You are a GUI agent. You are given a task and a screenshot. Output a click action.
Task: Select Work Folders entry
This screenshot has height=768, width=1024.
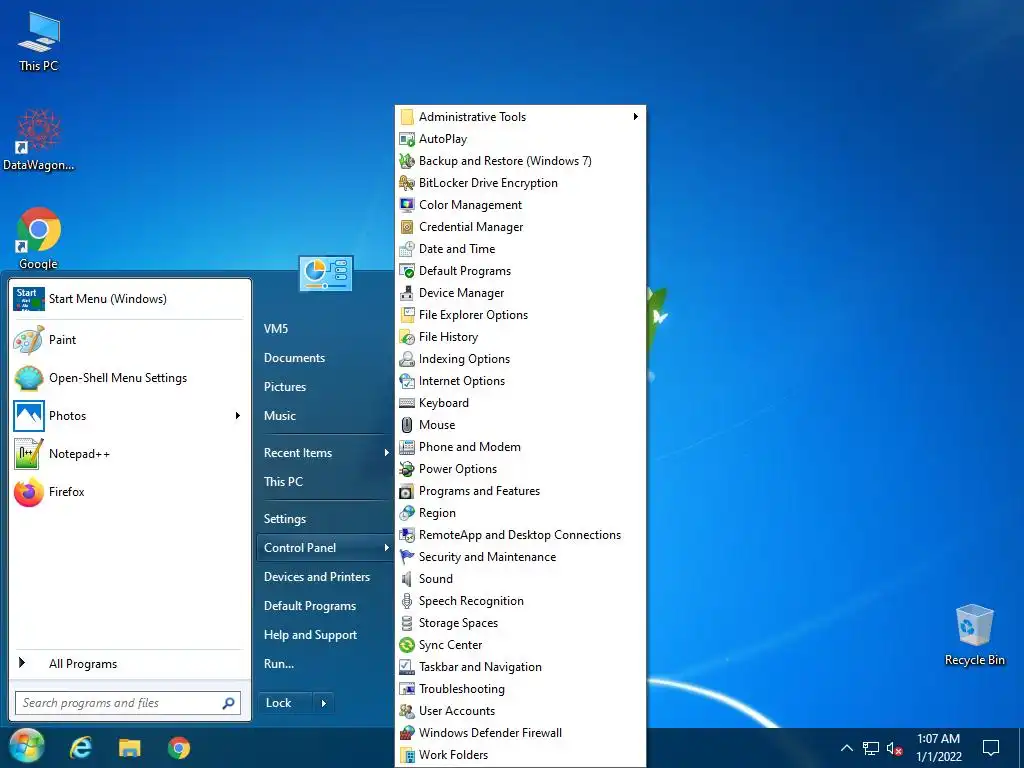[x=520, y=755]
